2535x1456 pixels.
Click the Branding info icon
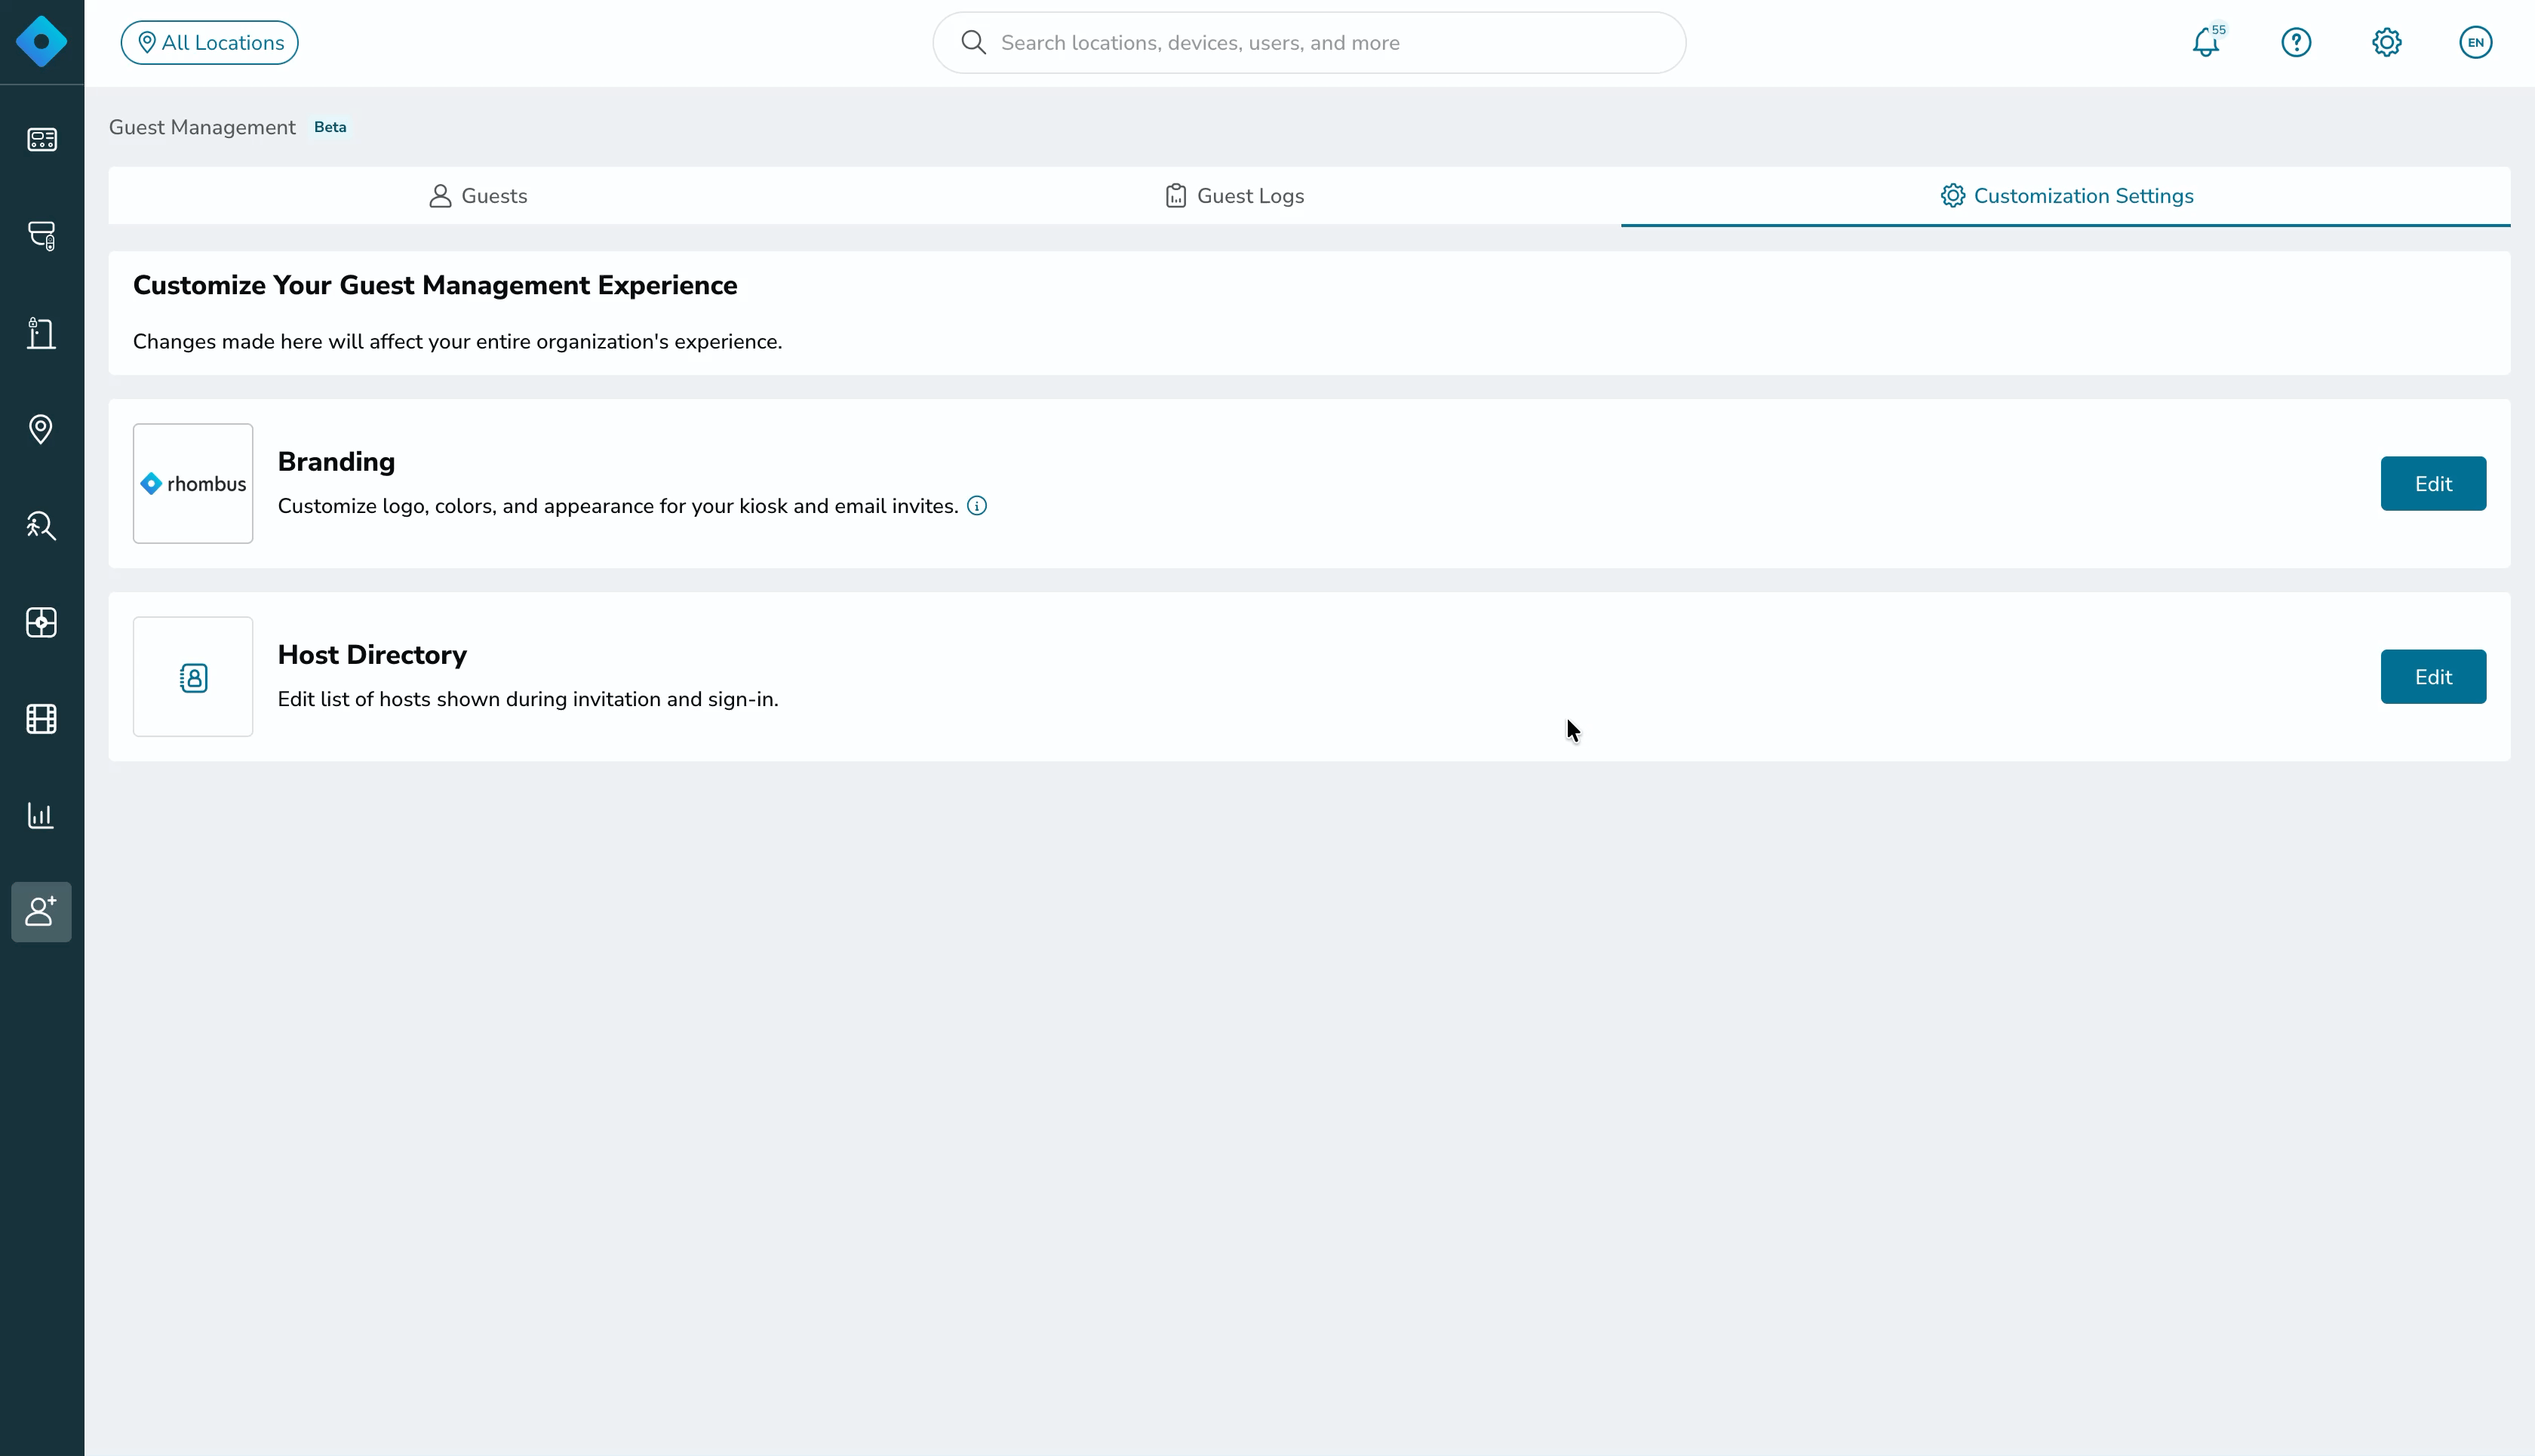coord(977,506)
